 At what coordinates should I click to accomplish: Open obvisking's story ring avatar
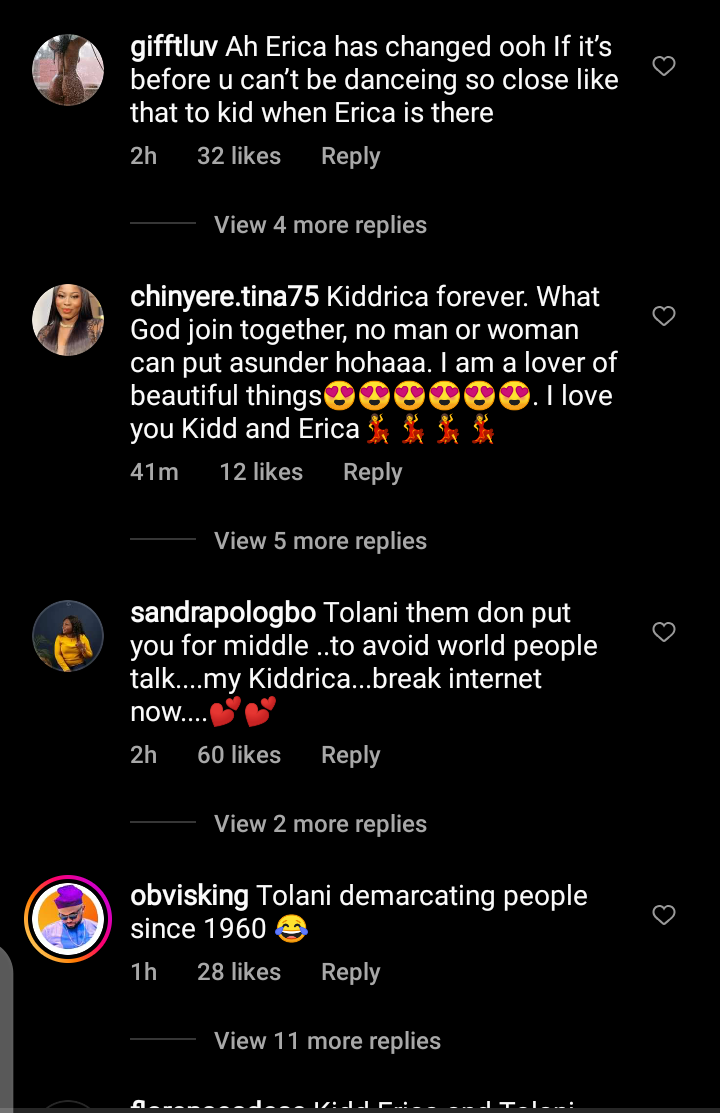coord(68,919)
